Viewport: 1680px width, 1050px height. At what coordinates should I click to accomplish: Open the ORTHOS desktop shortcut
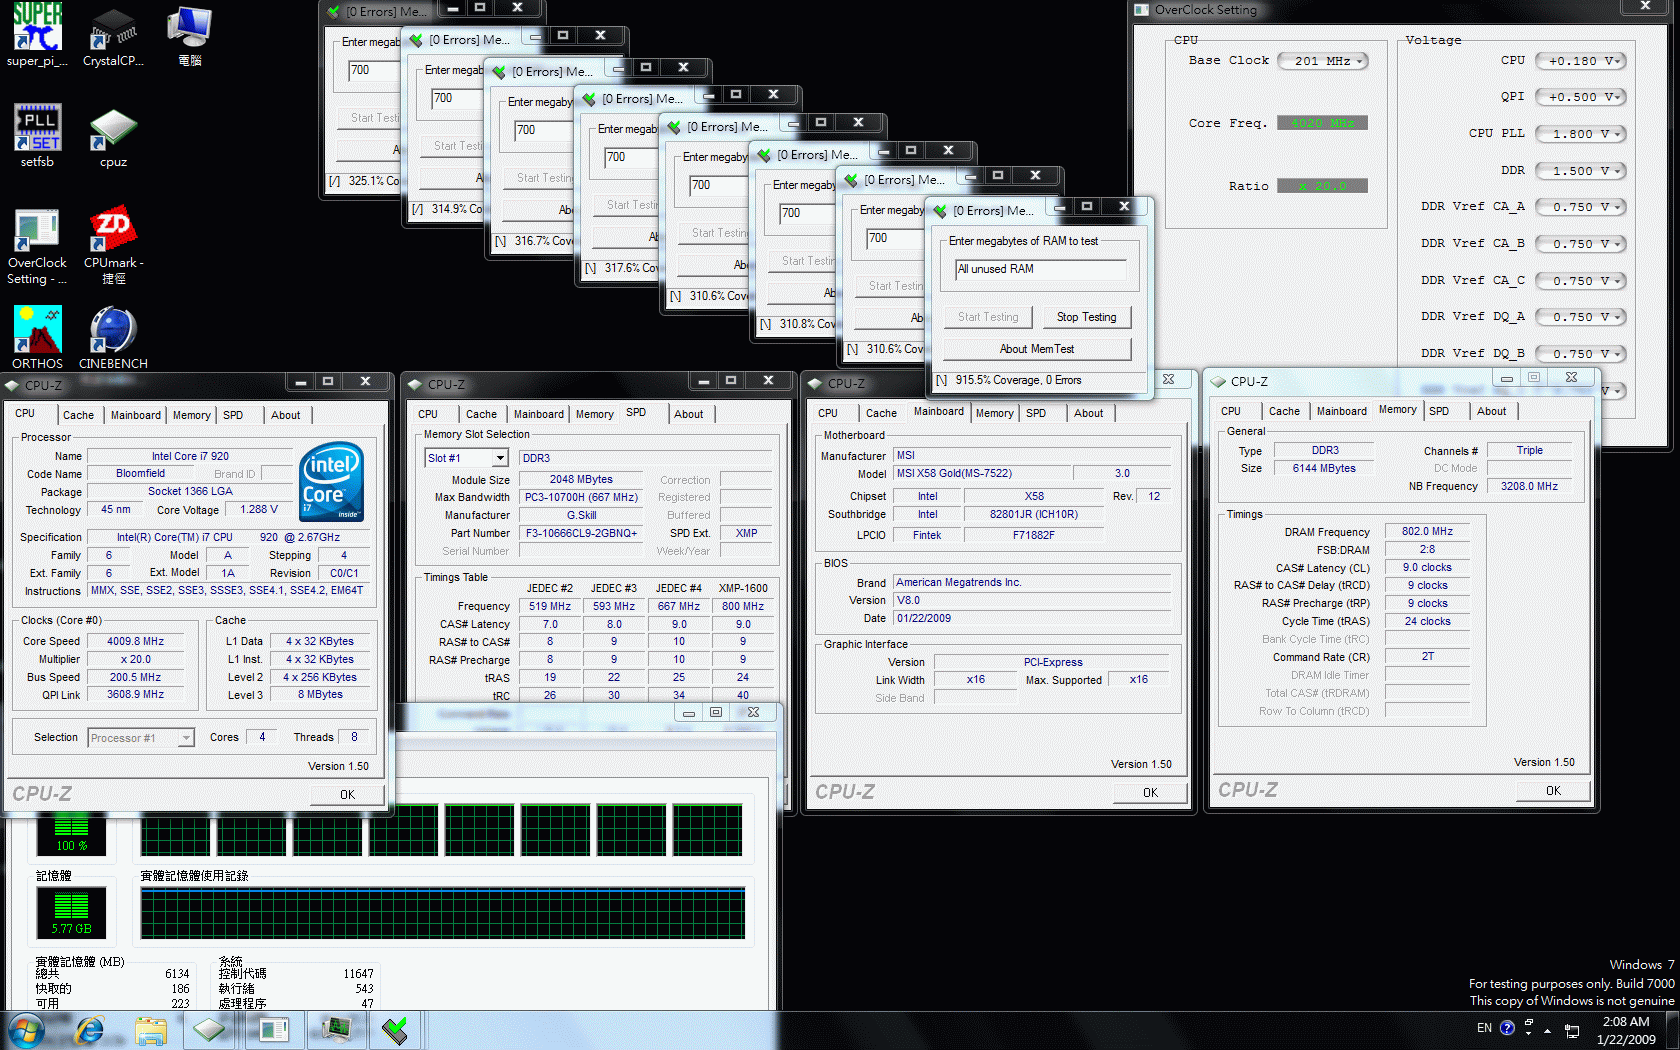(x=37, y=337)
